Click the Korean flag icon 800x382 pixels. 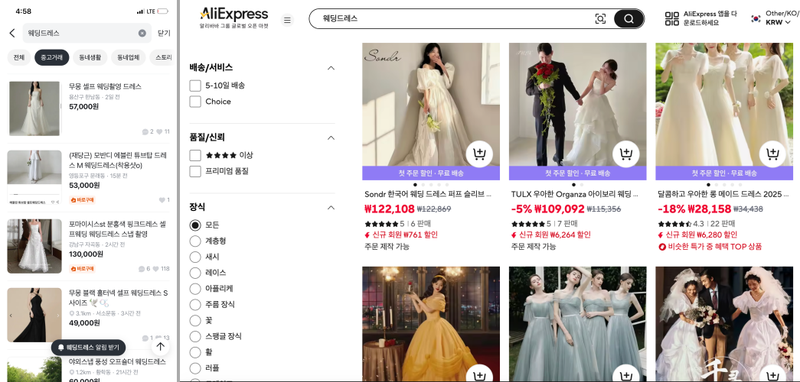point(756,19)
